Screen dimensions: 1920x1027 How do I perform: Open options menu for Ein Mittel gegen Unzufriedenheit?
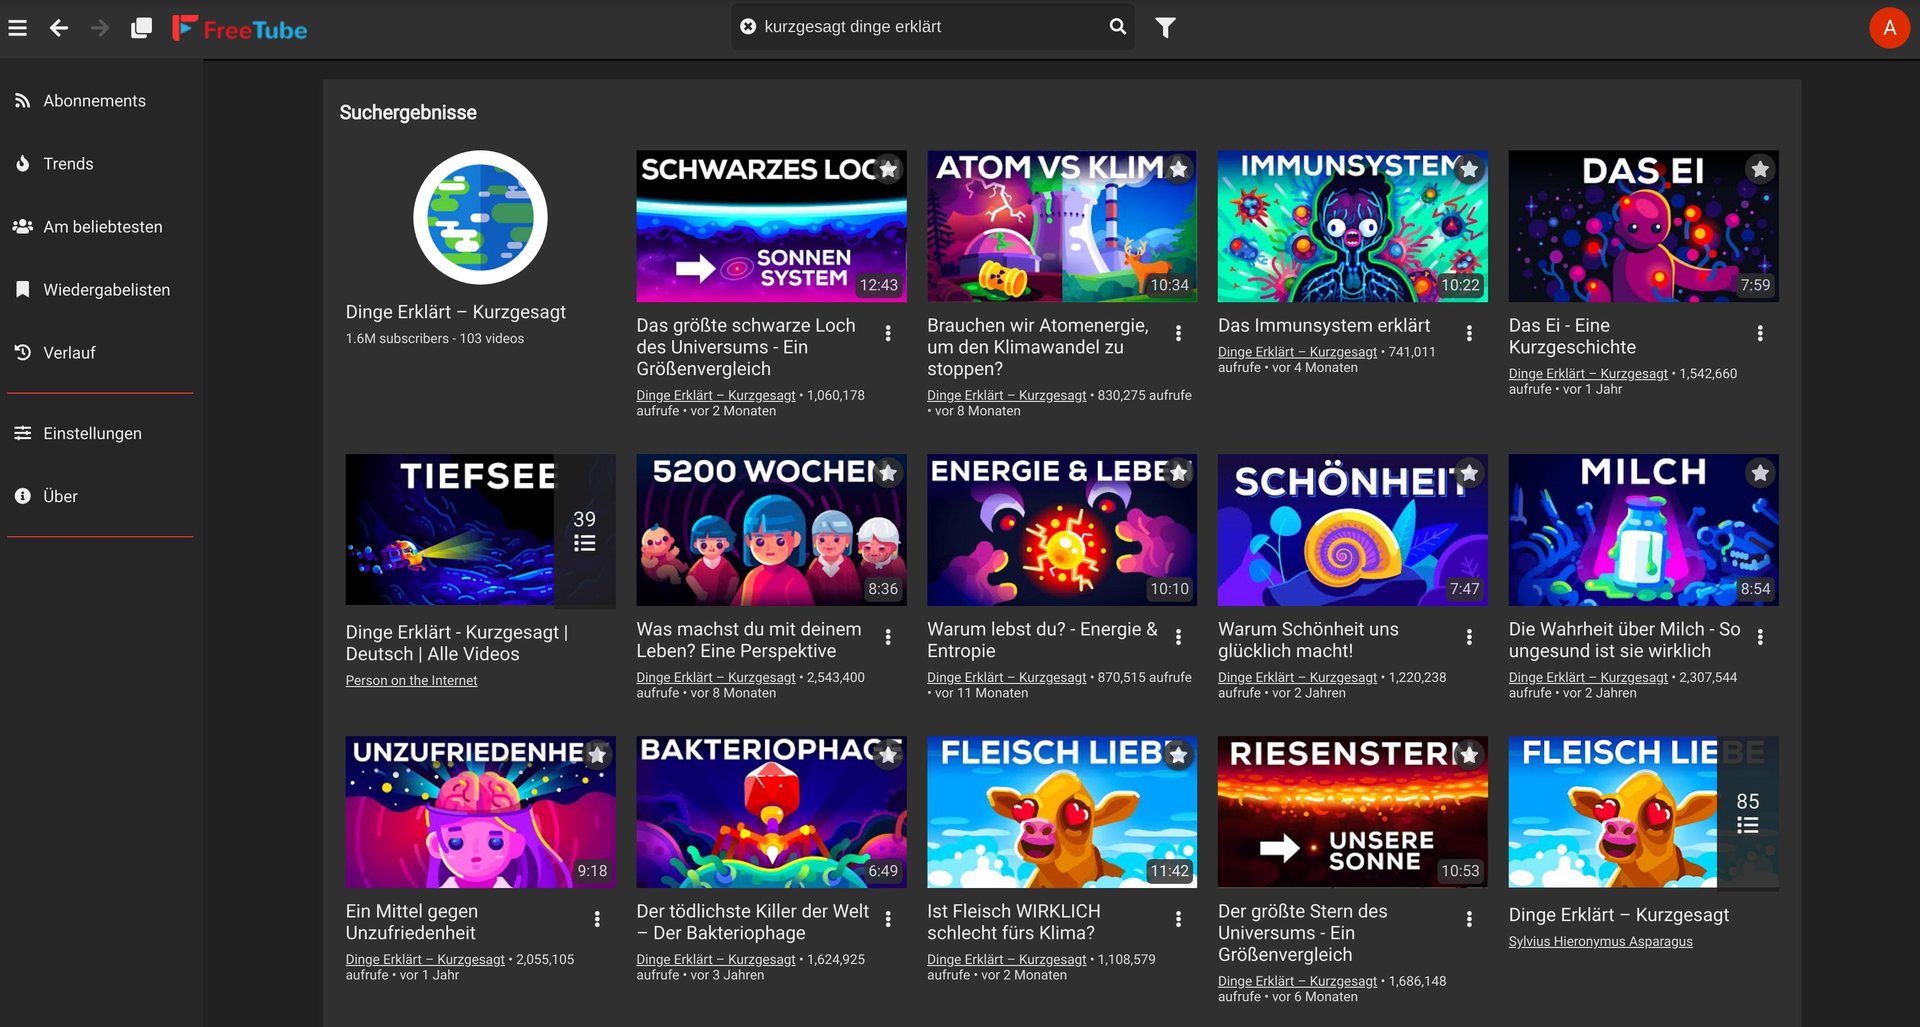[597, 919]
